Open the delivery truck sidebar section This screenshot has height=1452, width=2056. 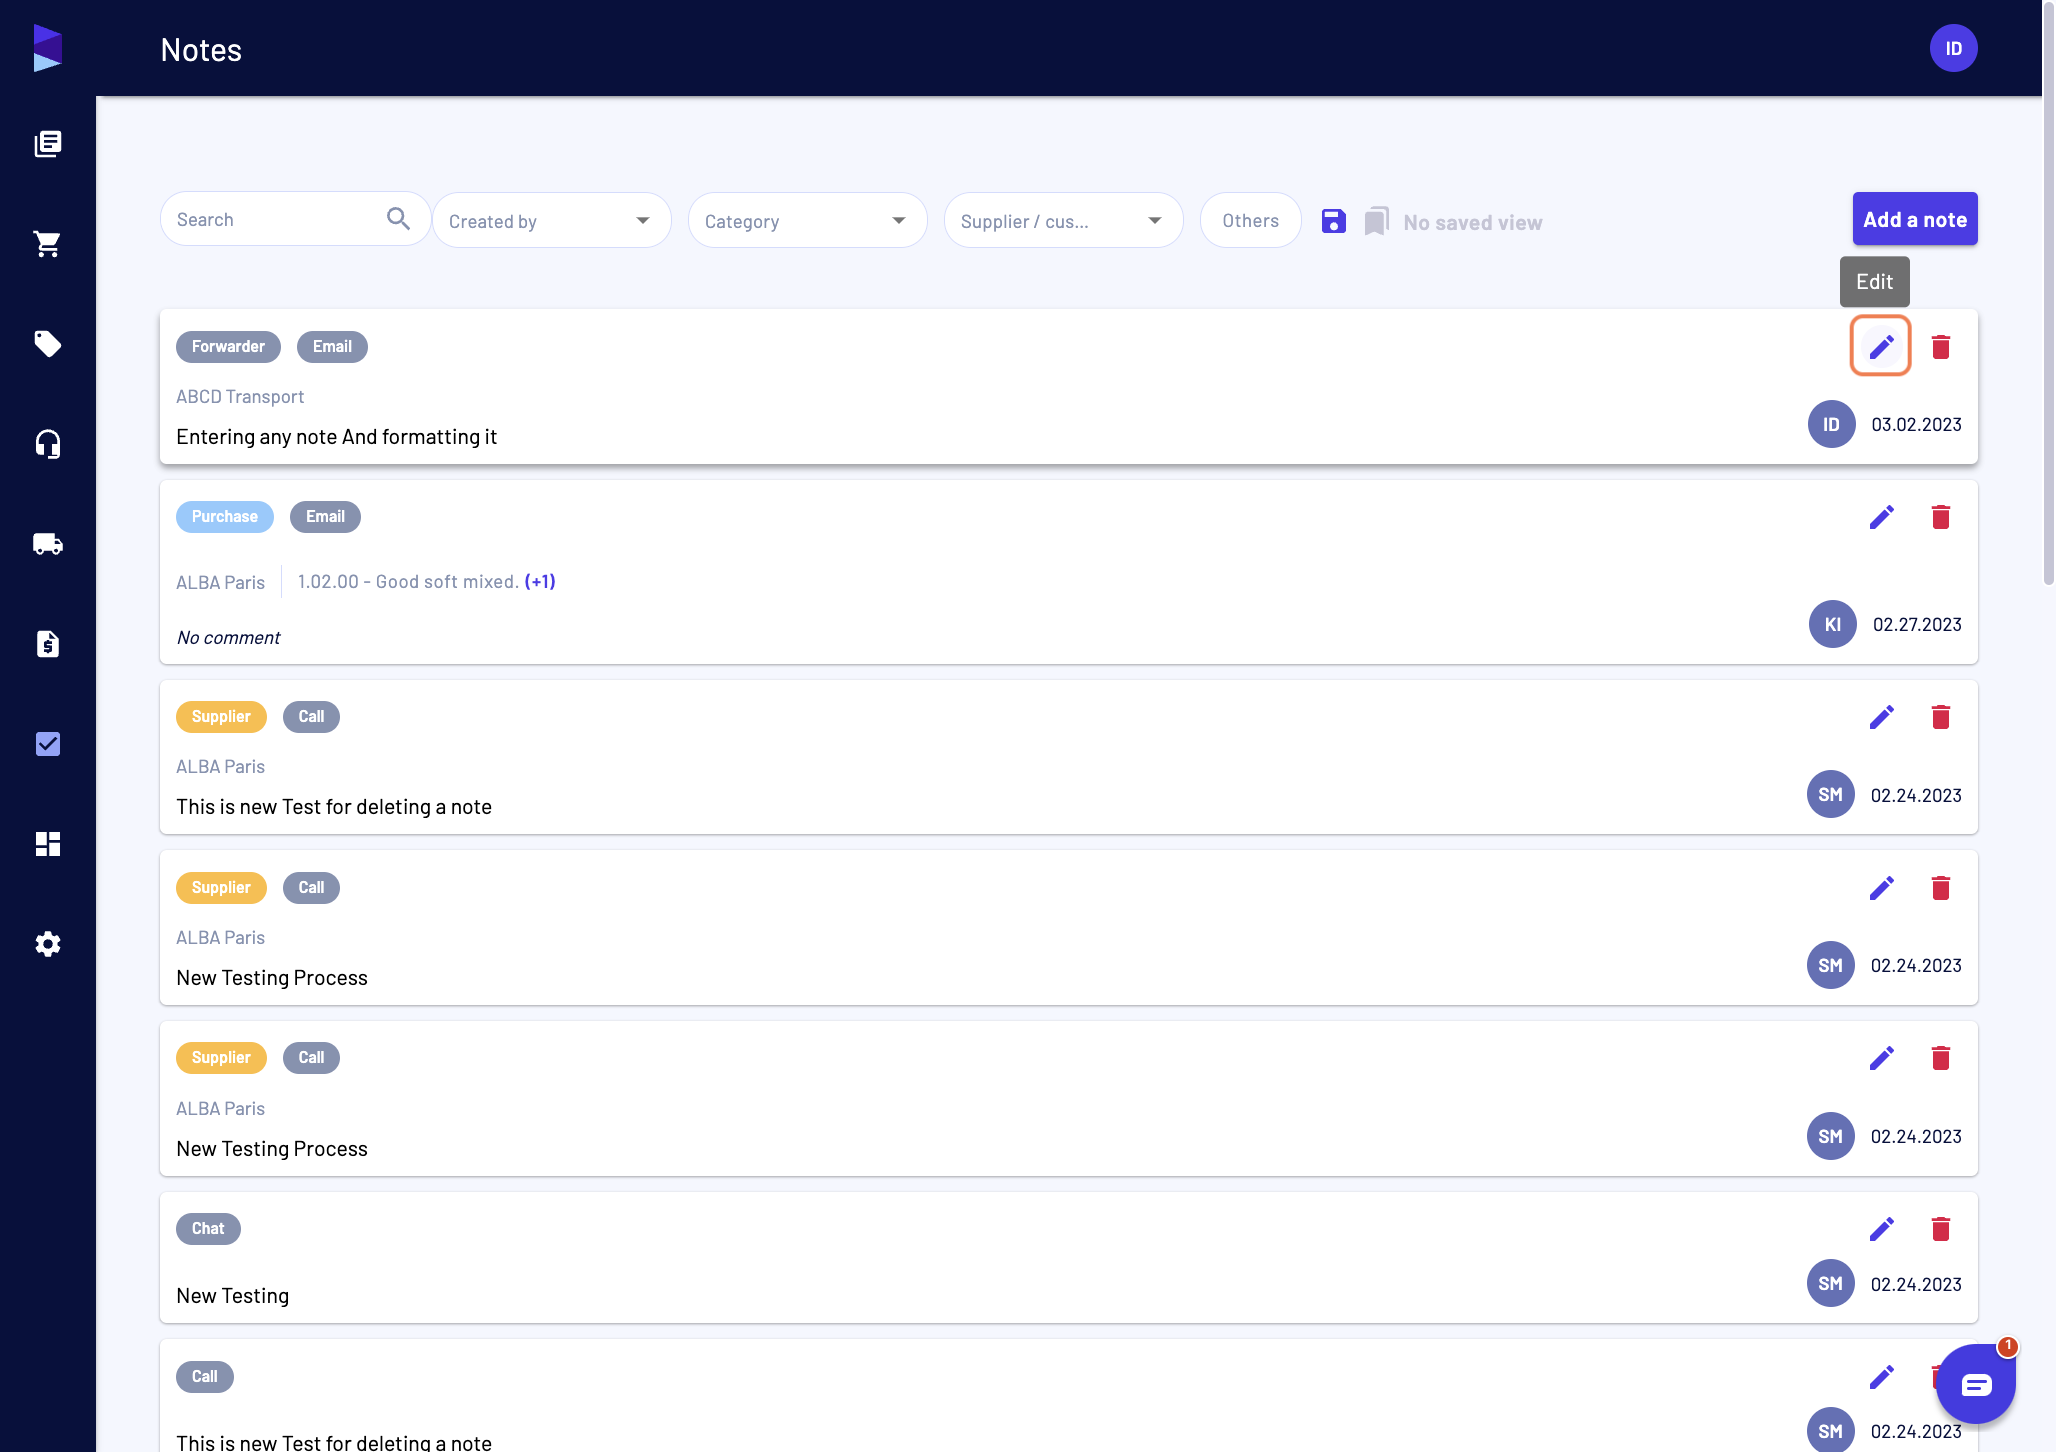click(47, 544)
